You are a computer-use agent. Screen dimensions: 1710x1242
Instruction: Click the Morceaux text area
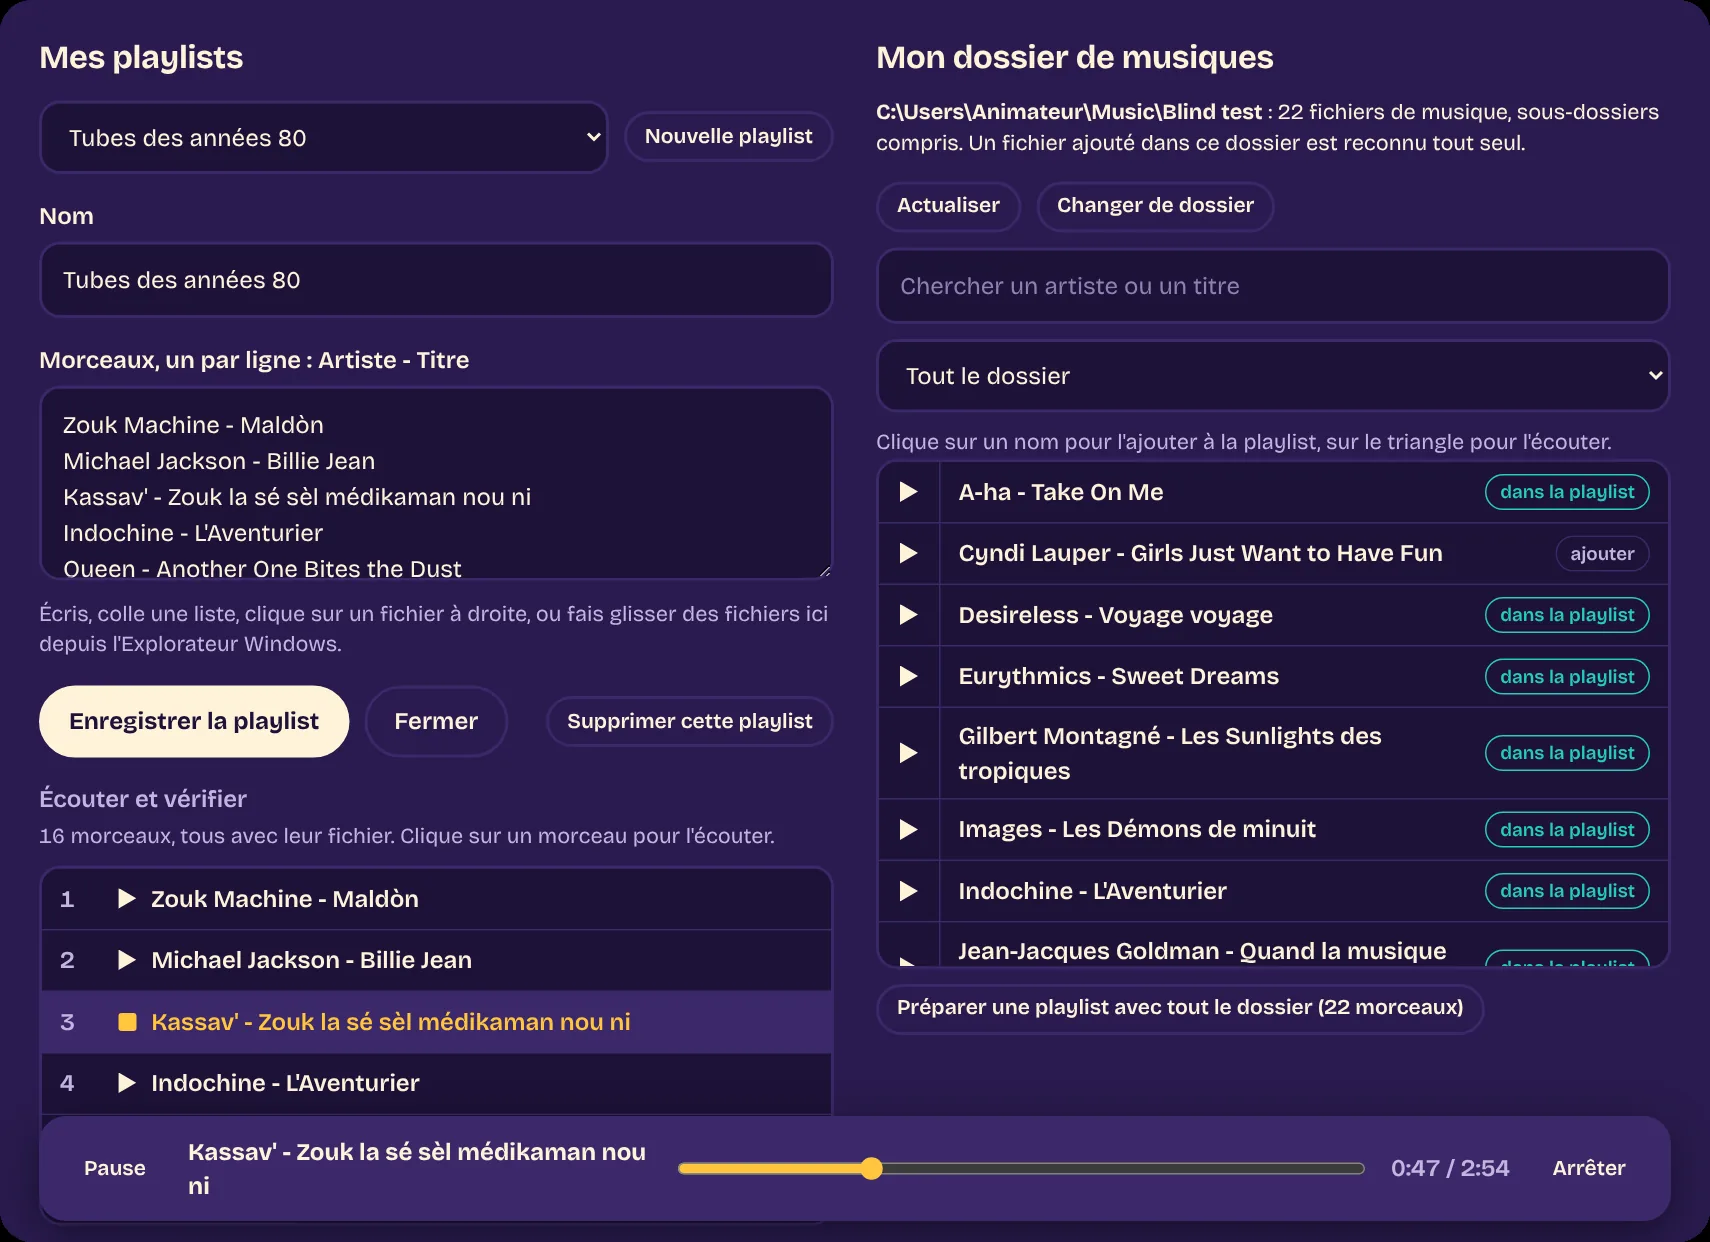pos(436,483)
